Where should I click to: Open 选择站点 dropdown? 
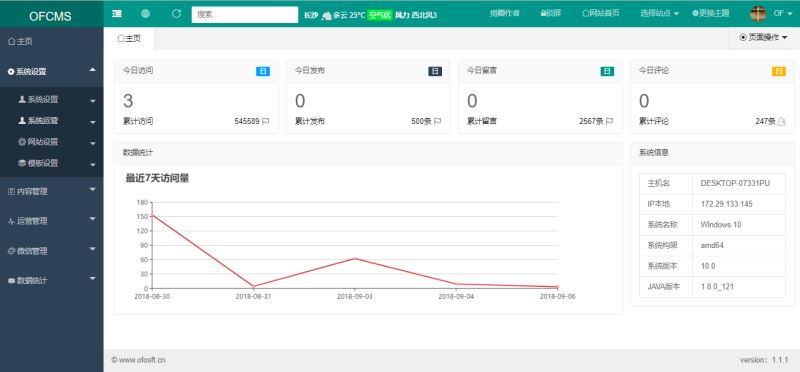coord(659,13)
